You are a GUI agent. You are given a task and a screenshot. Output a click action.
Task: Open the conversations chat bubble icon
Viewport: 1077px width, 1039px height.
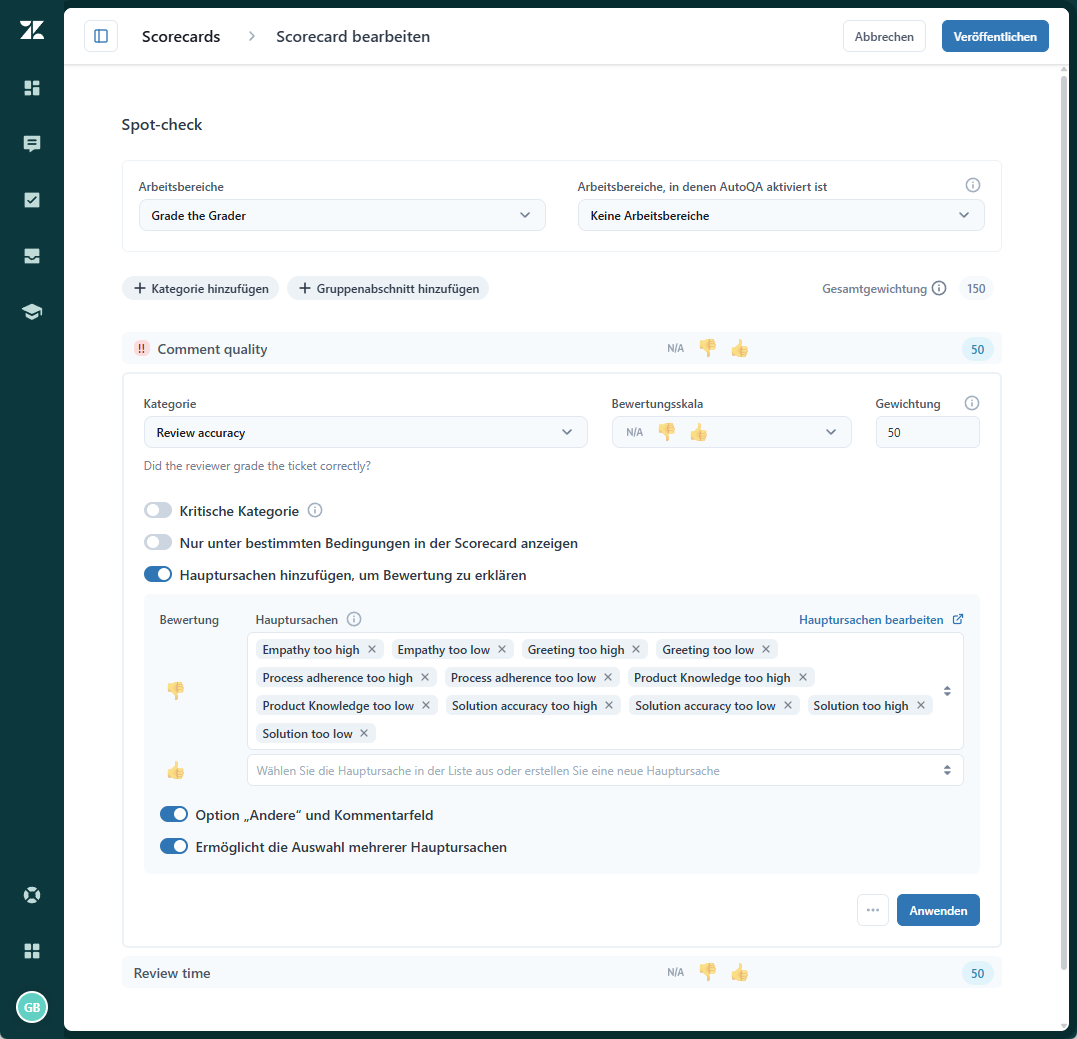tap(32, 144)
